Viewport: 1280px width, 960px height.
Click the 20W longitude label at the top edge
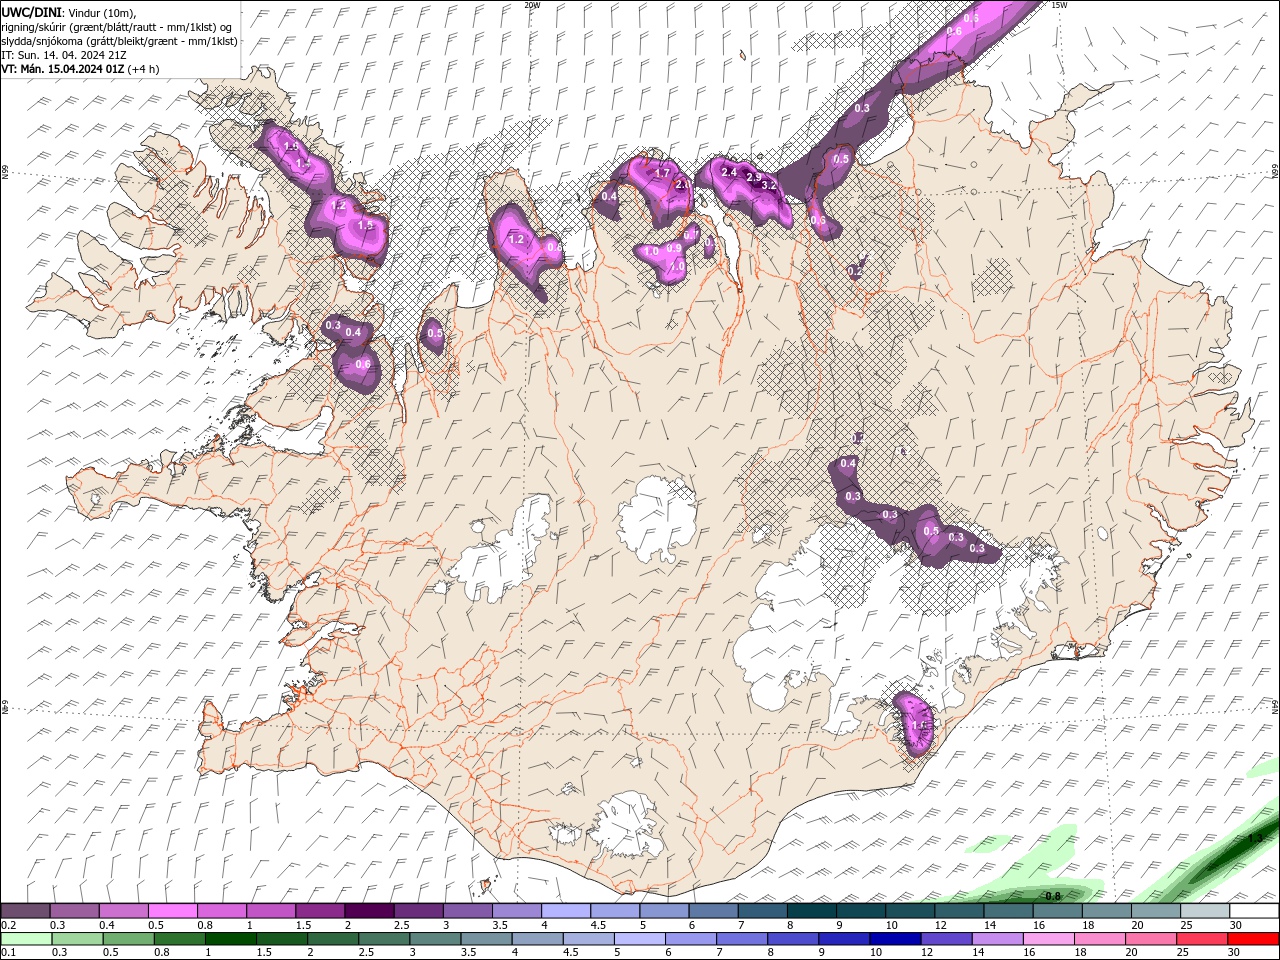(532, 5)
